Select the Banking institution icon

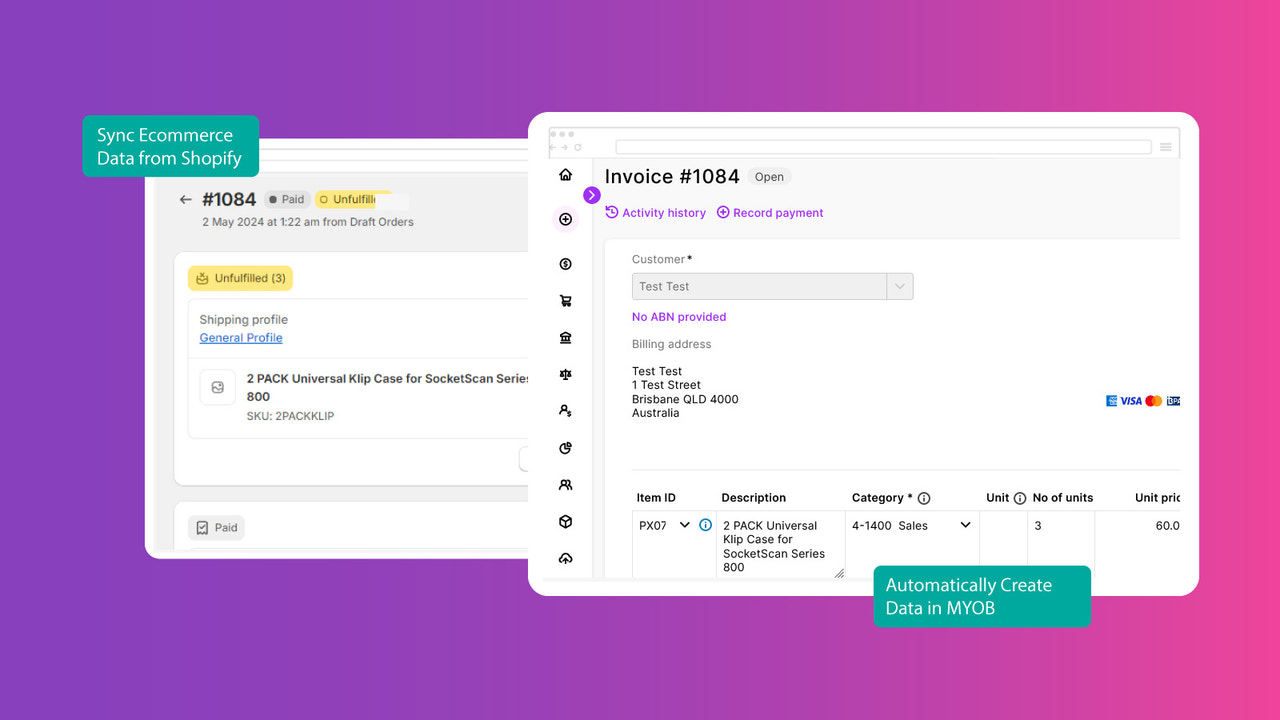(x=565, y=337)
